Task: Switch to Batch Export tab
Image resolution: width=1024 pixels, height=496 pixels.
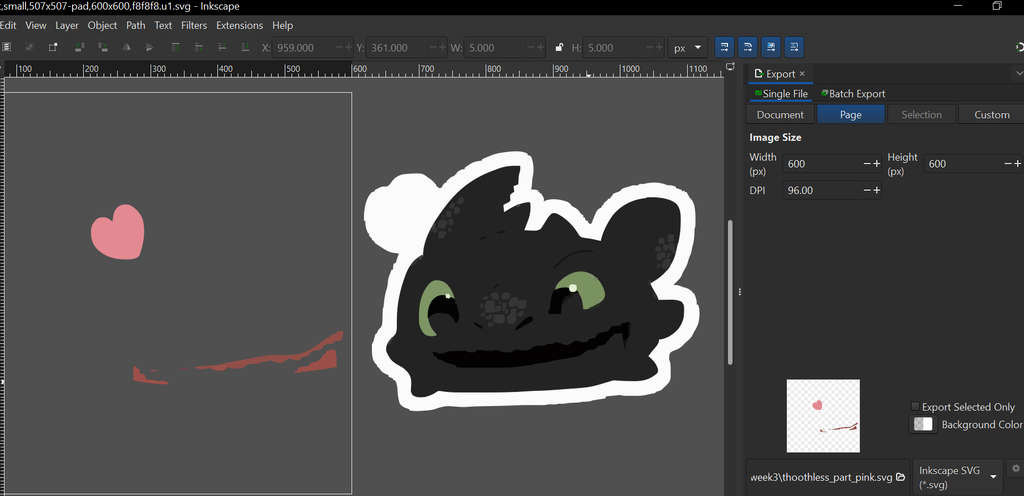Action: pyautogui.click(x=852, y=94)
